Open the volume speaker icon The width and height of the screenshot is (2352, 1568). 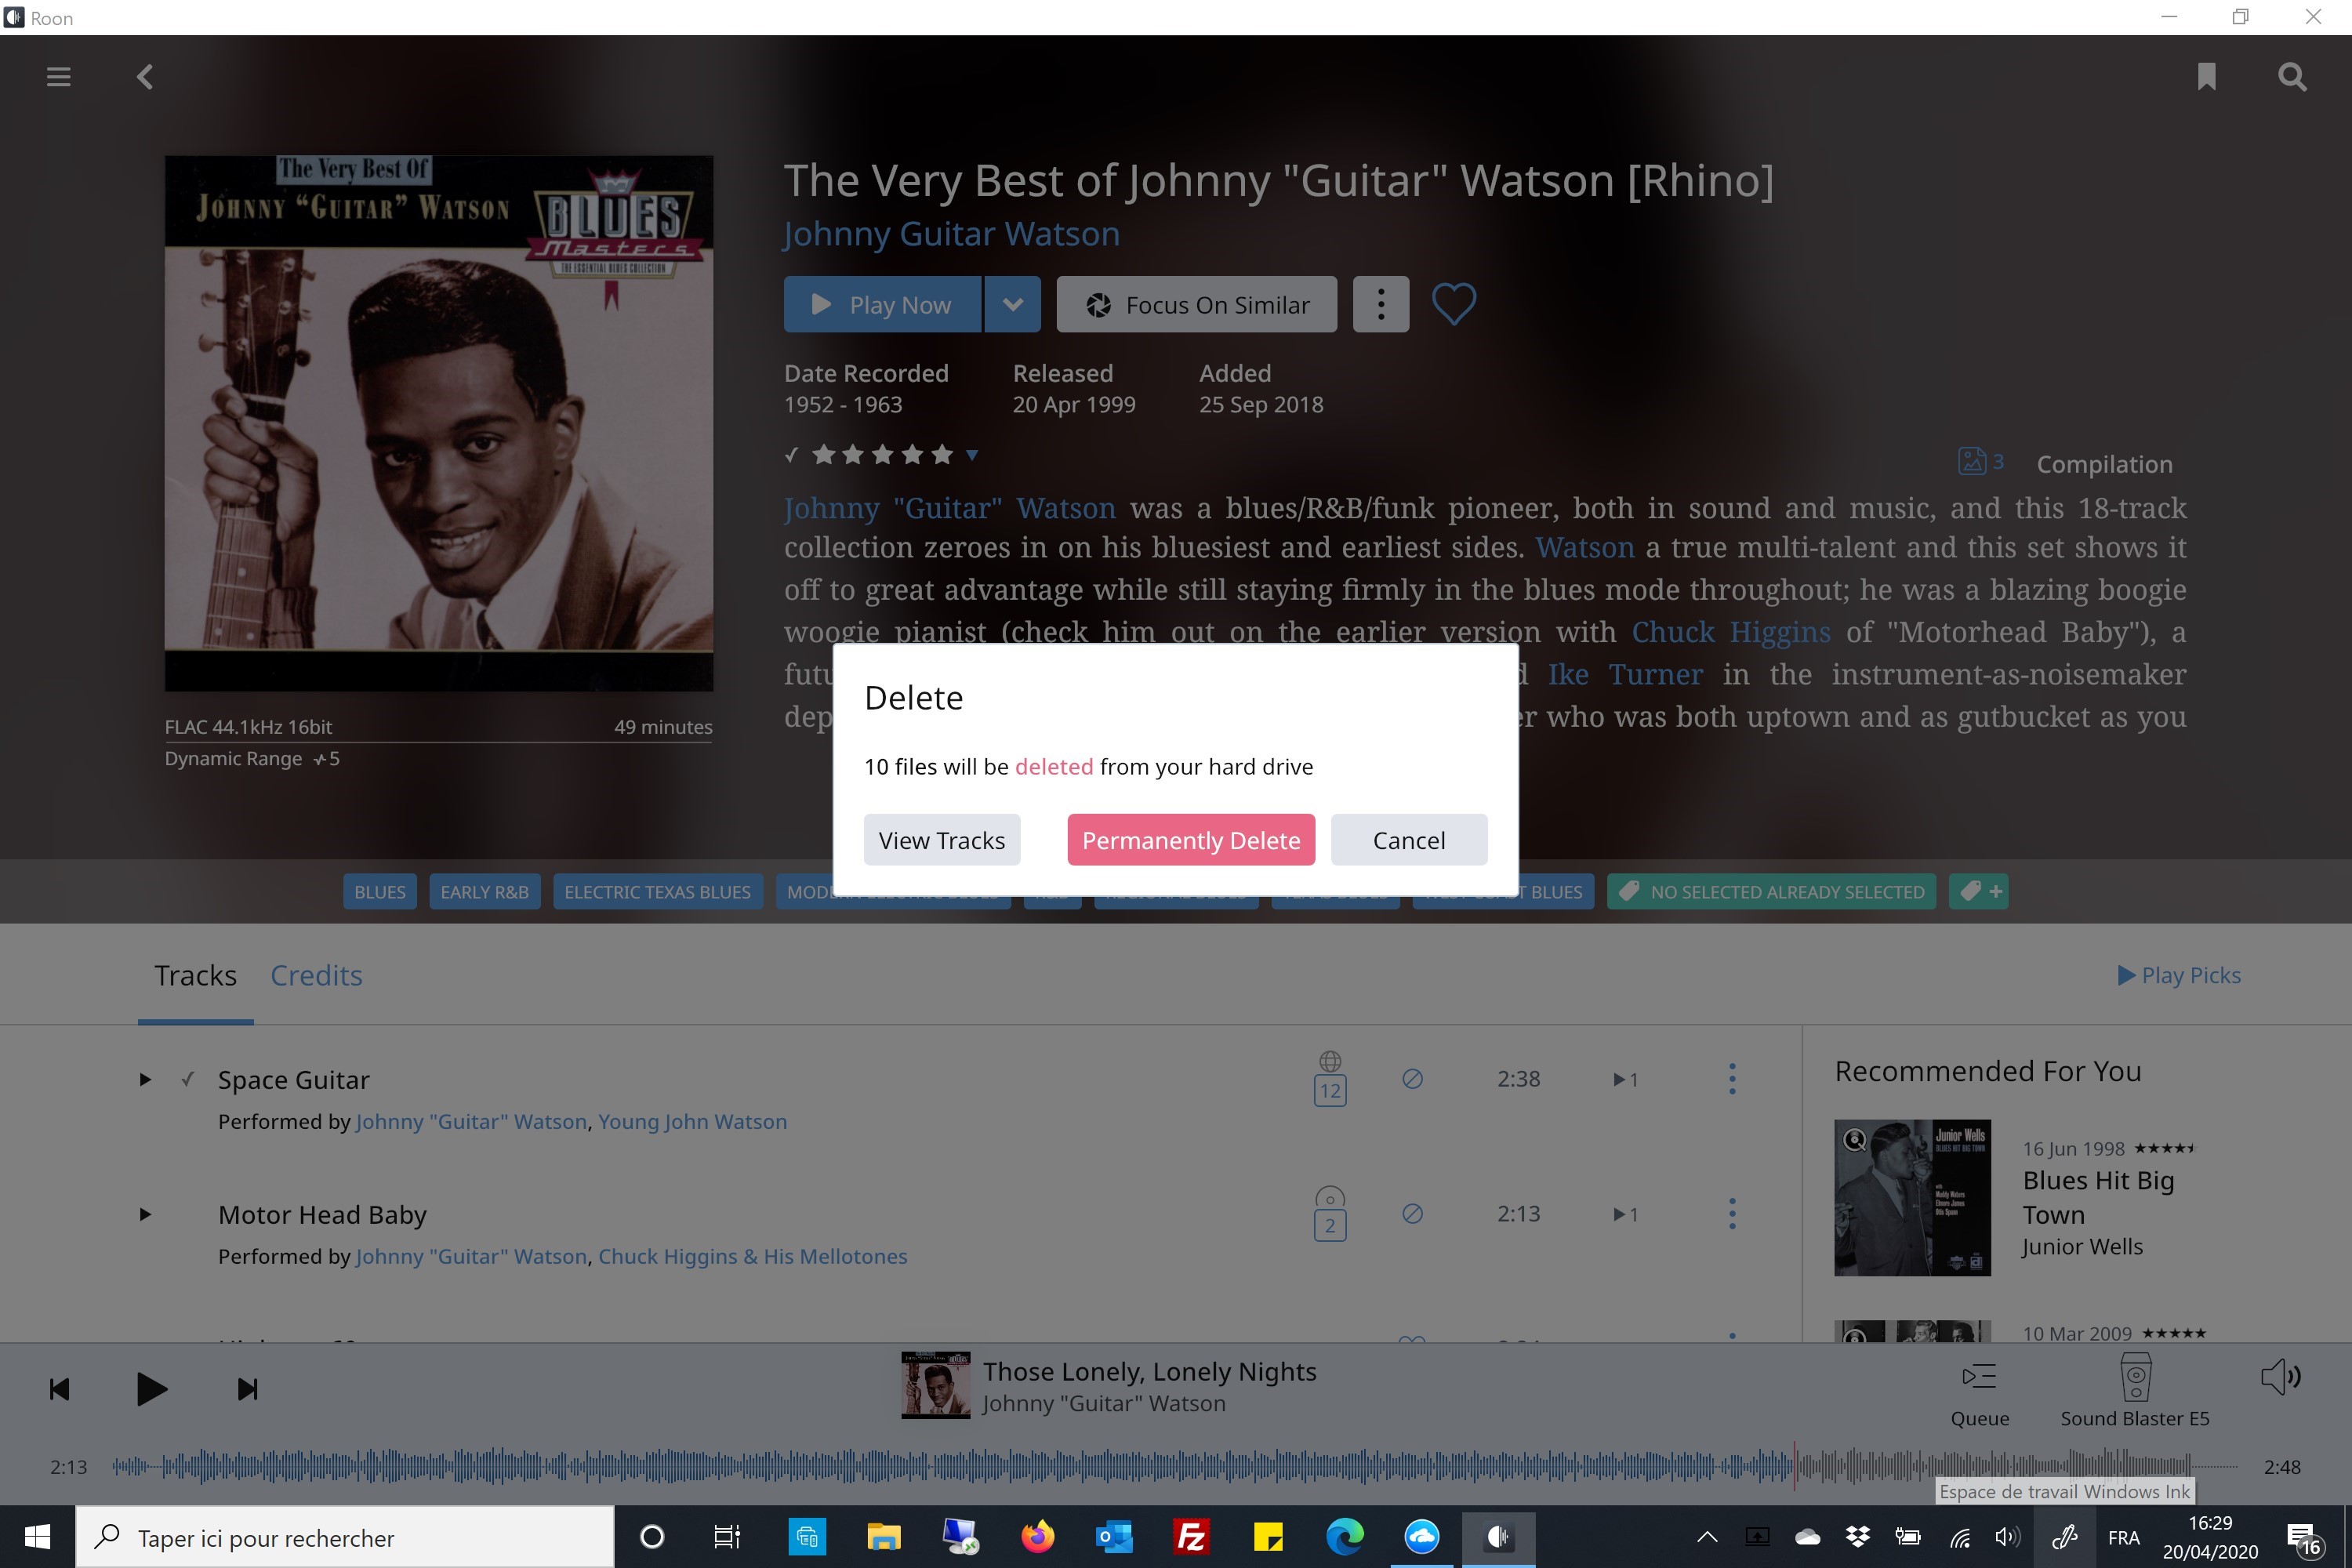click(x=2280, y=1377)
